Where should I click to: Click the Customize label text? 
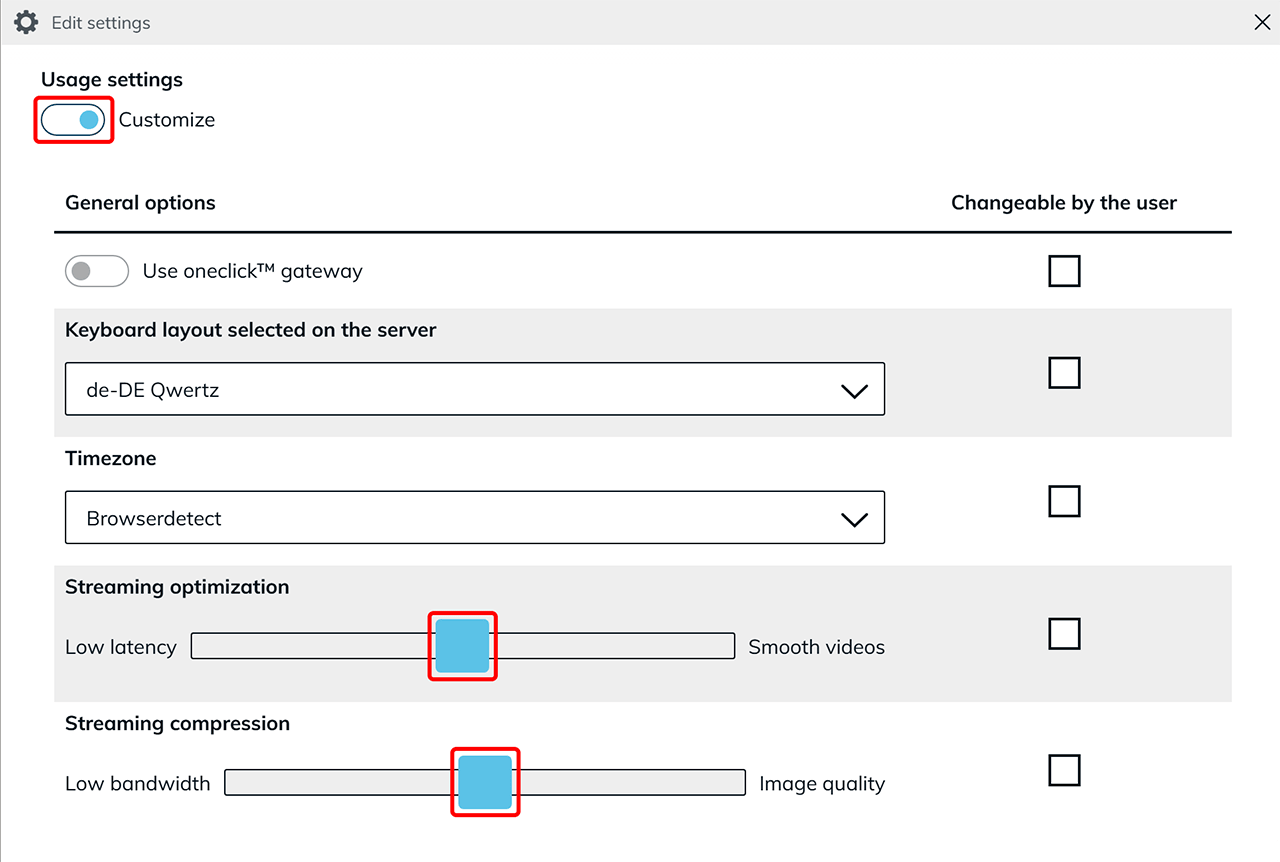[167, 120]
